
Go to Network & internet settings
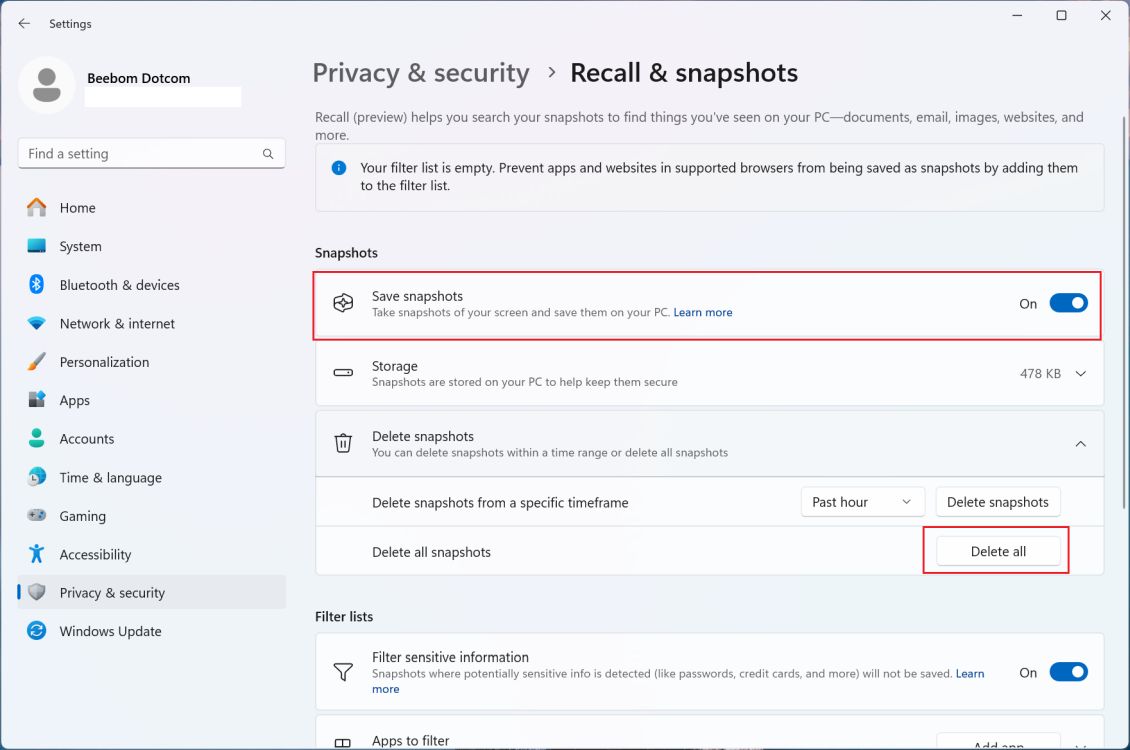(x=116, y=323)
